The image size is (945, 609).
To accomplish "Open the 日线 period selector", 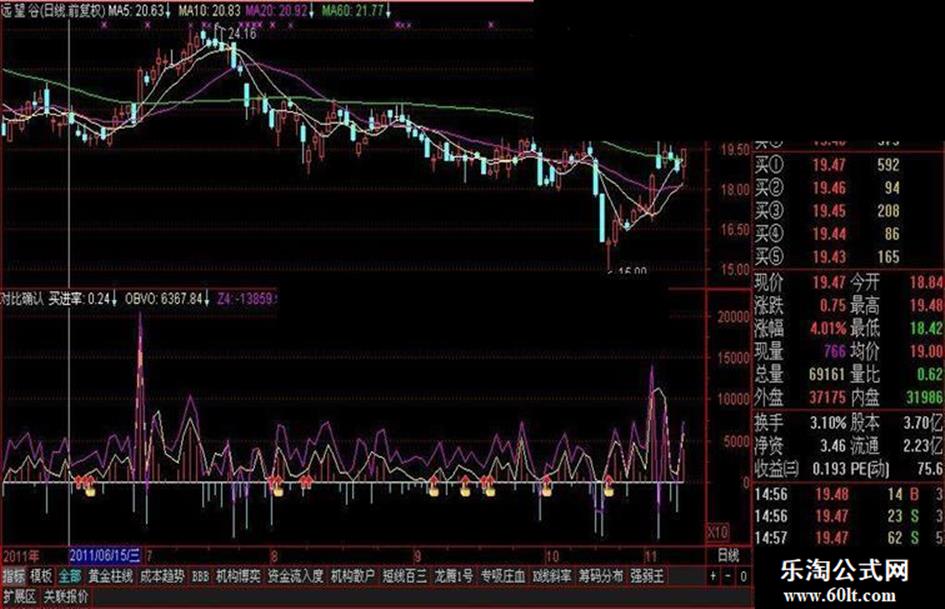I will tap(728, 555).
